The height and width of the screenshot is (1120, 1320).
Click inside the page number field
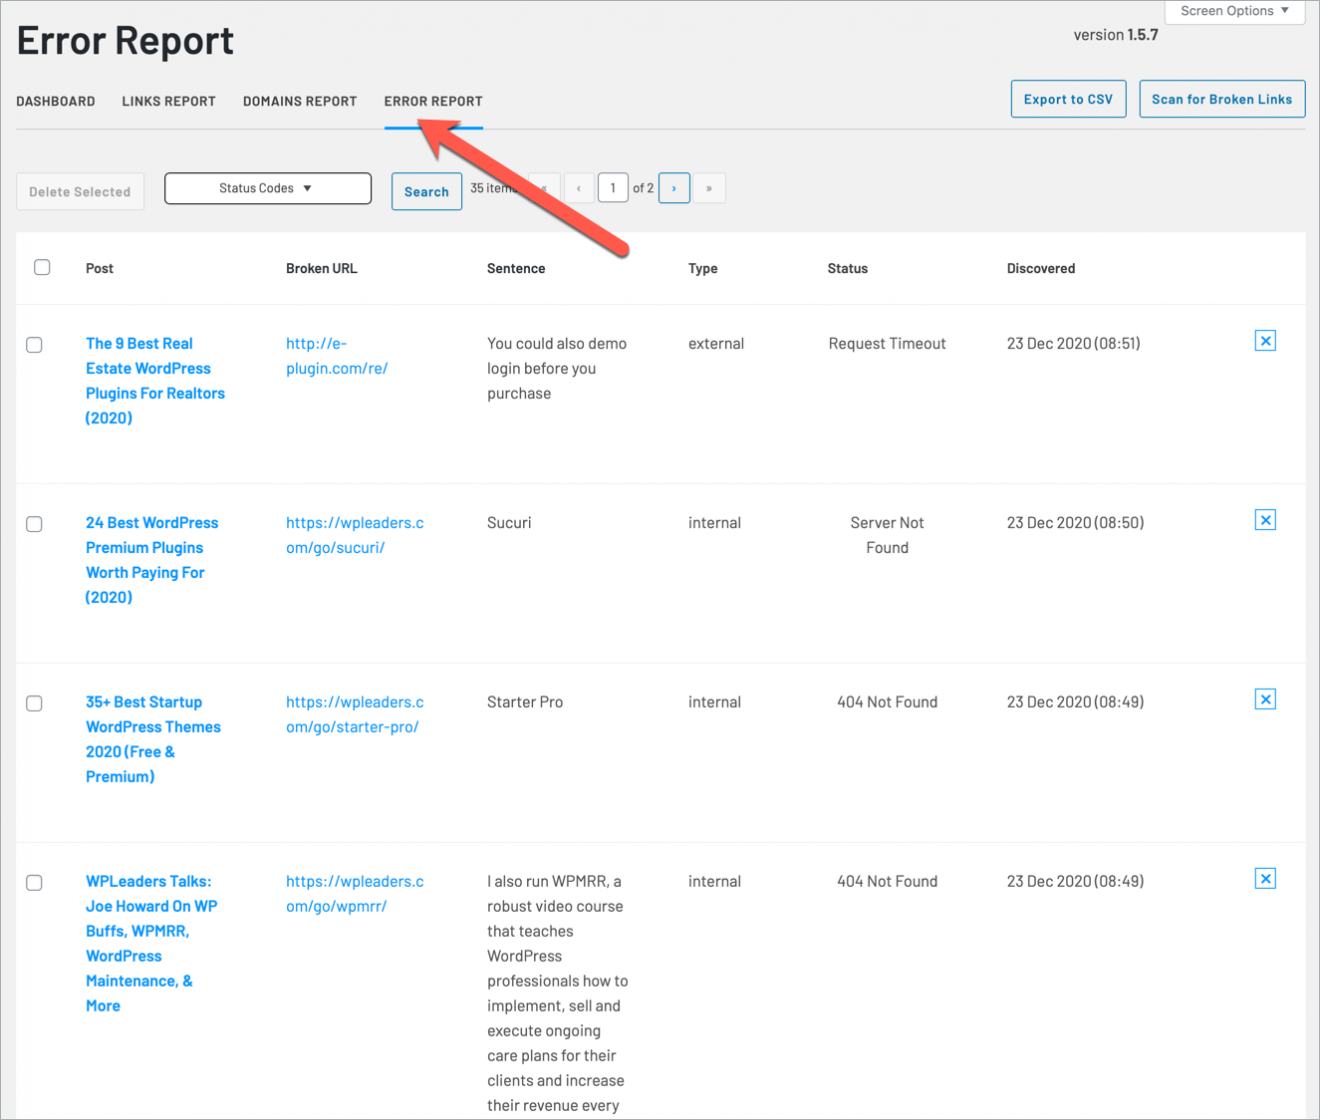[613, 187]
